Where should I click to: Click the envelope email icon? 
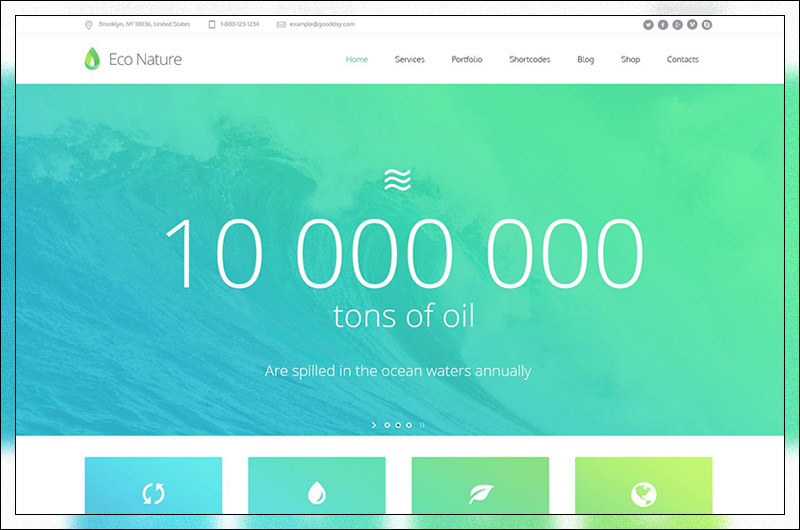point(281,24)
